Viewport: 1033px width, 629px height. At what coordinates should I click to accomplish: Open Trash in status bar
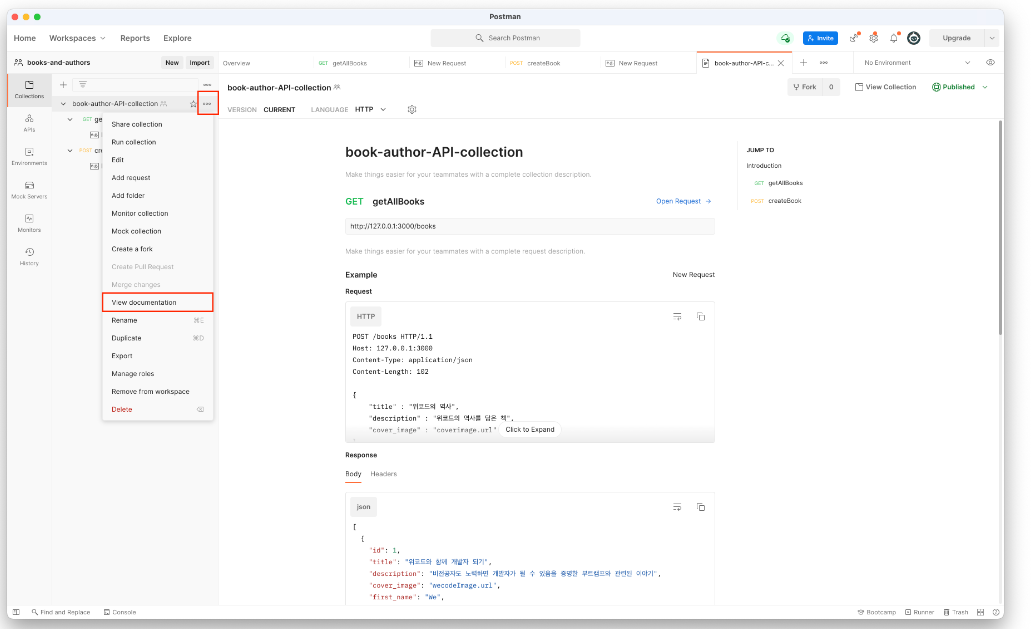[956, 612]
